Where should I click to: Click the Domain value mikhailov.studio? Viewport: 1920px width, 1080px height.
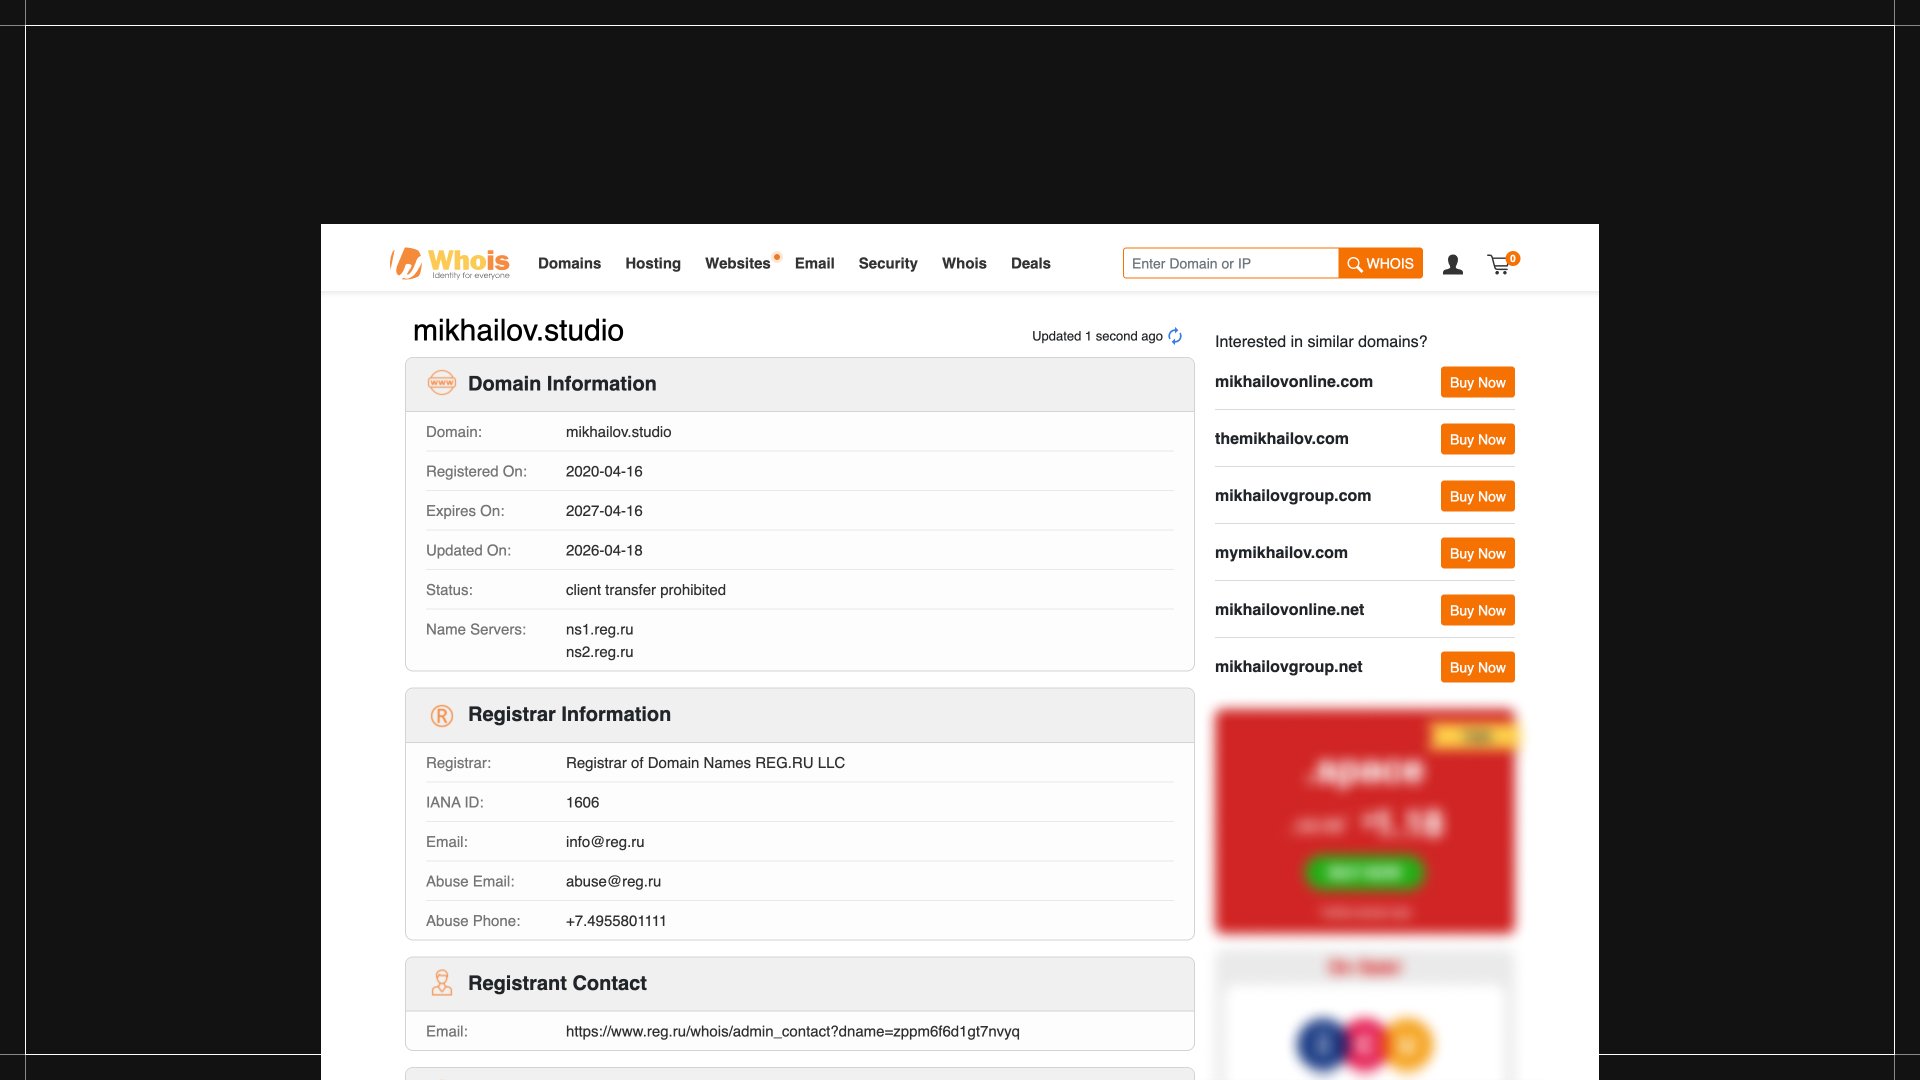(x=618, y=432)
